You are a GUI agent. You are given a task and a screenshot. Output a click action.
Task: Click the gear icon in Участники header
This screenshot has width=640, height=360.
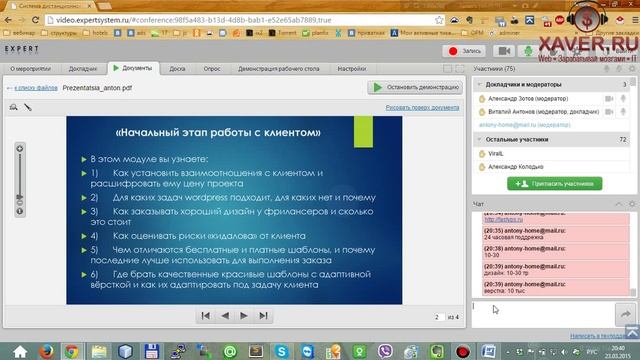point(632,69)
